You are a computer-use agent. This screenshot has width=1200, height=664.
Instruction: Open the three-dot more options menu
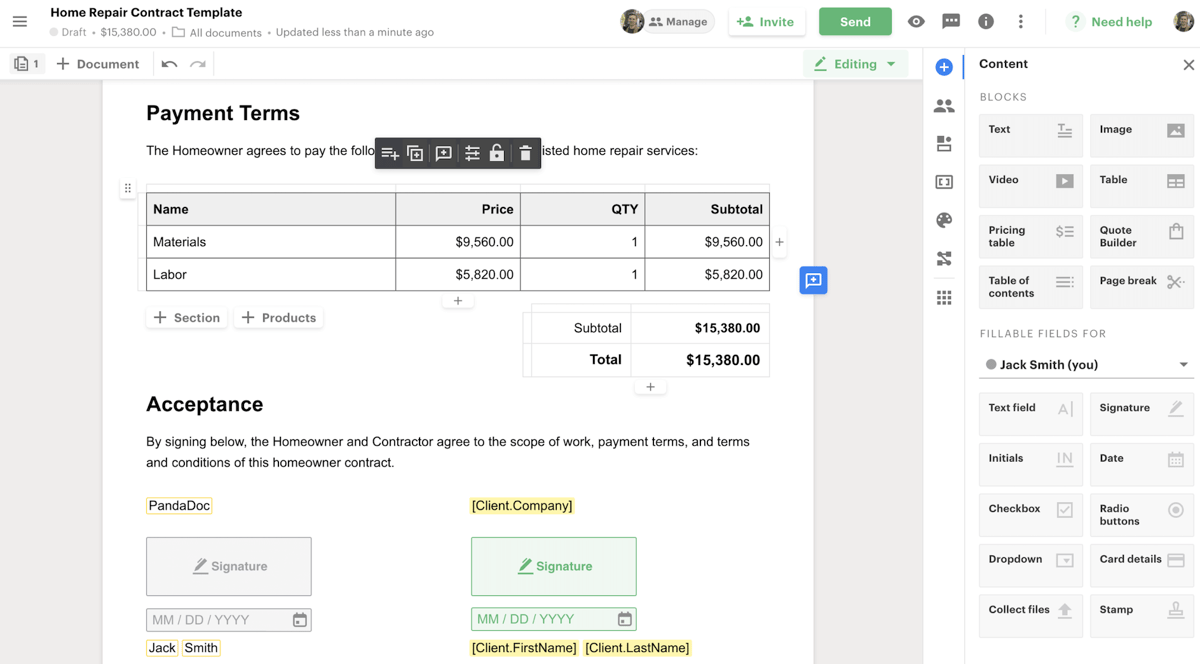pos(1021,22)
